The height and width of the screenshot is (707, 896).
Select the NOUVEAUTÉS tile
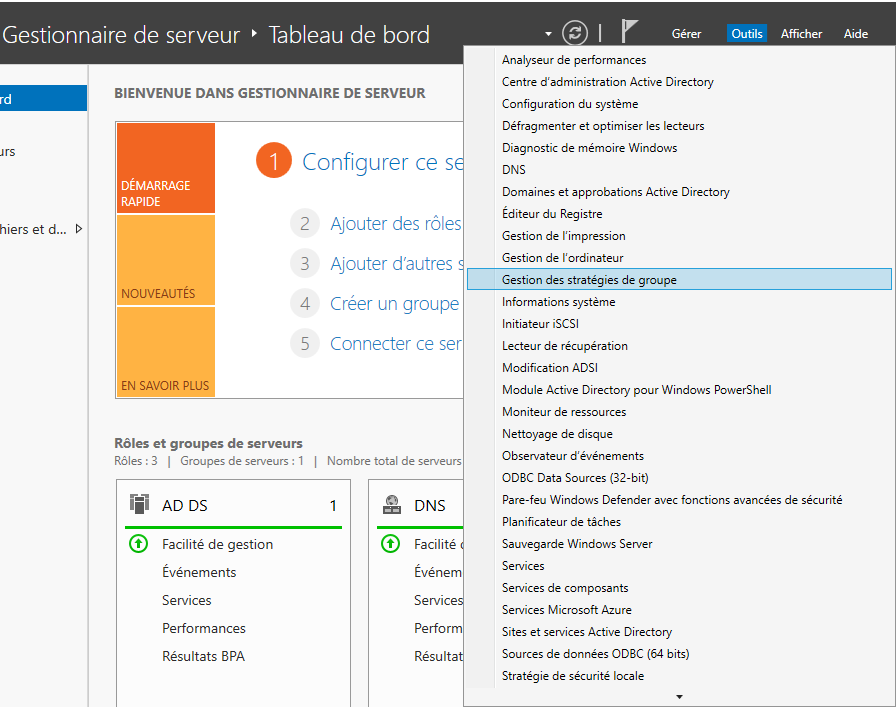(x=165, y=260)
